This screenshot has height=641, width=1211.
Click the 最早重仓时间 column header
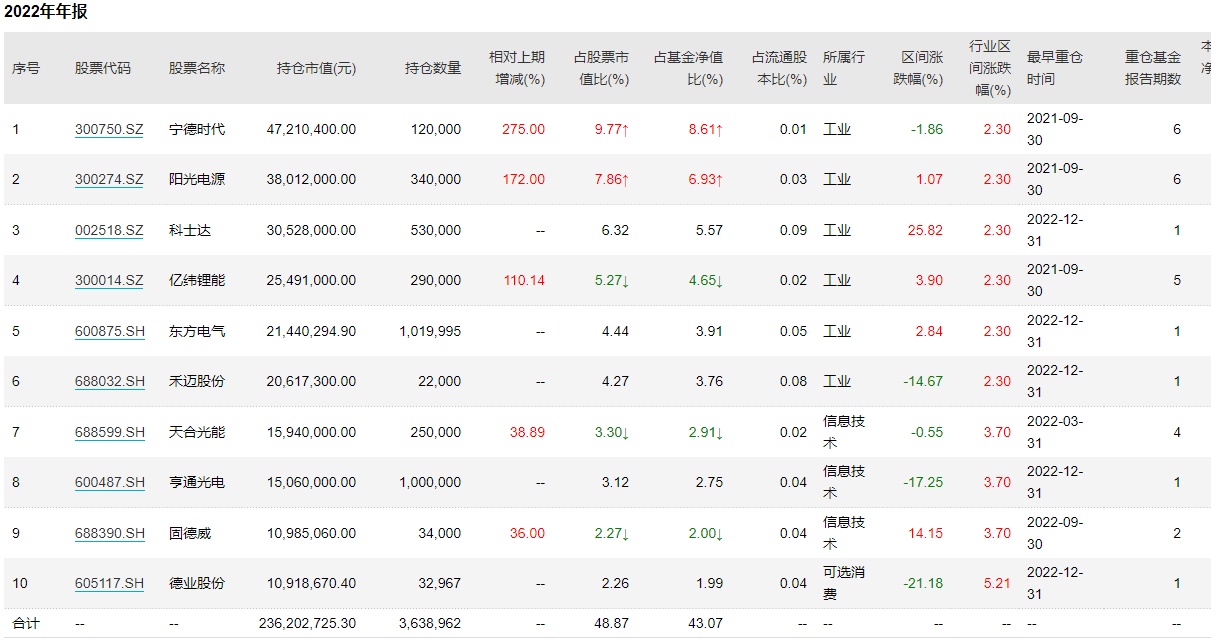coord(1055,68)
